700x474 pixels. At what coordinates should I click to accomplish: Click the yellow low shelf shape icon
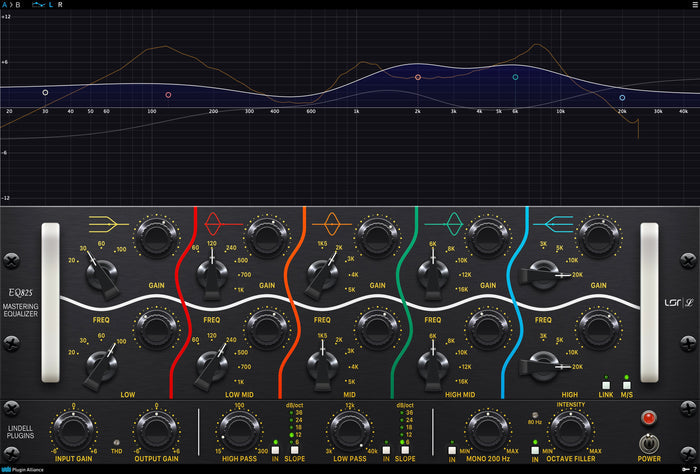[x=108, y=224]
